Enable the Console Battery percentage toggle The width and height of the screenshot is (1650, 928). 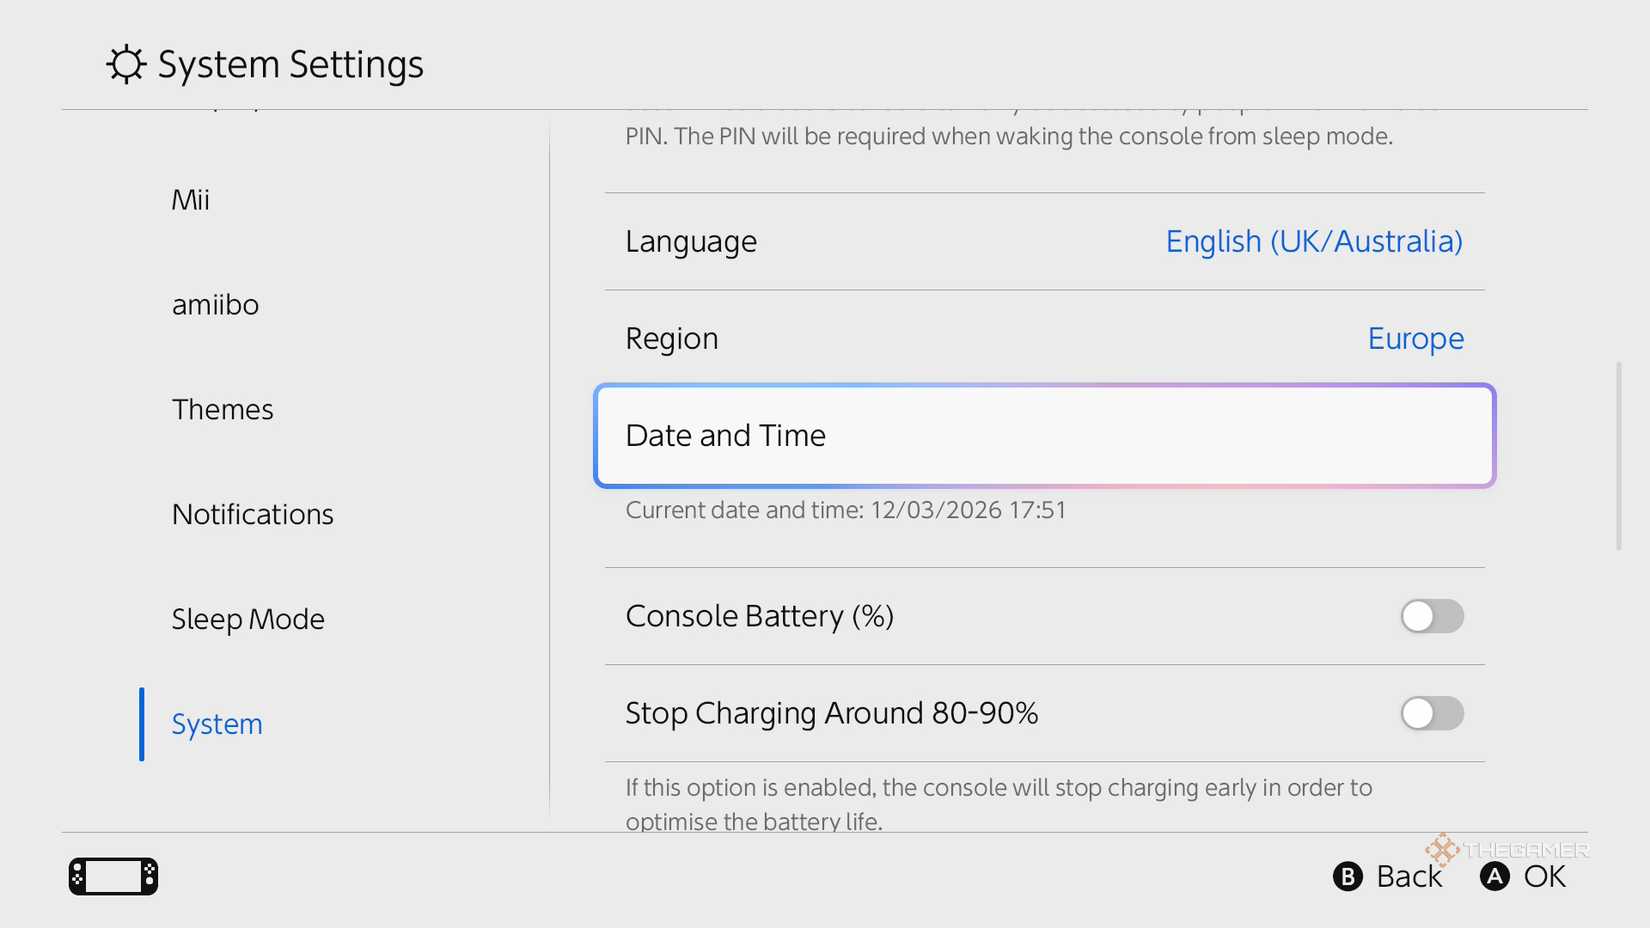1432,616
